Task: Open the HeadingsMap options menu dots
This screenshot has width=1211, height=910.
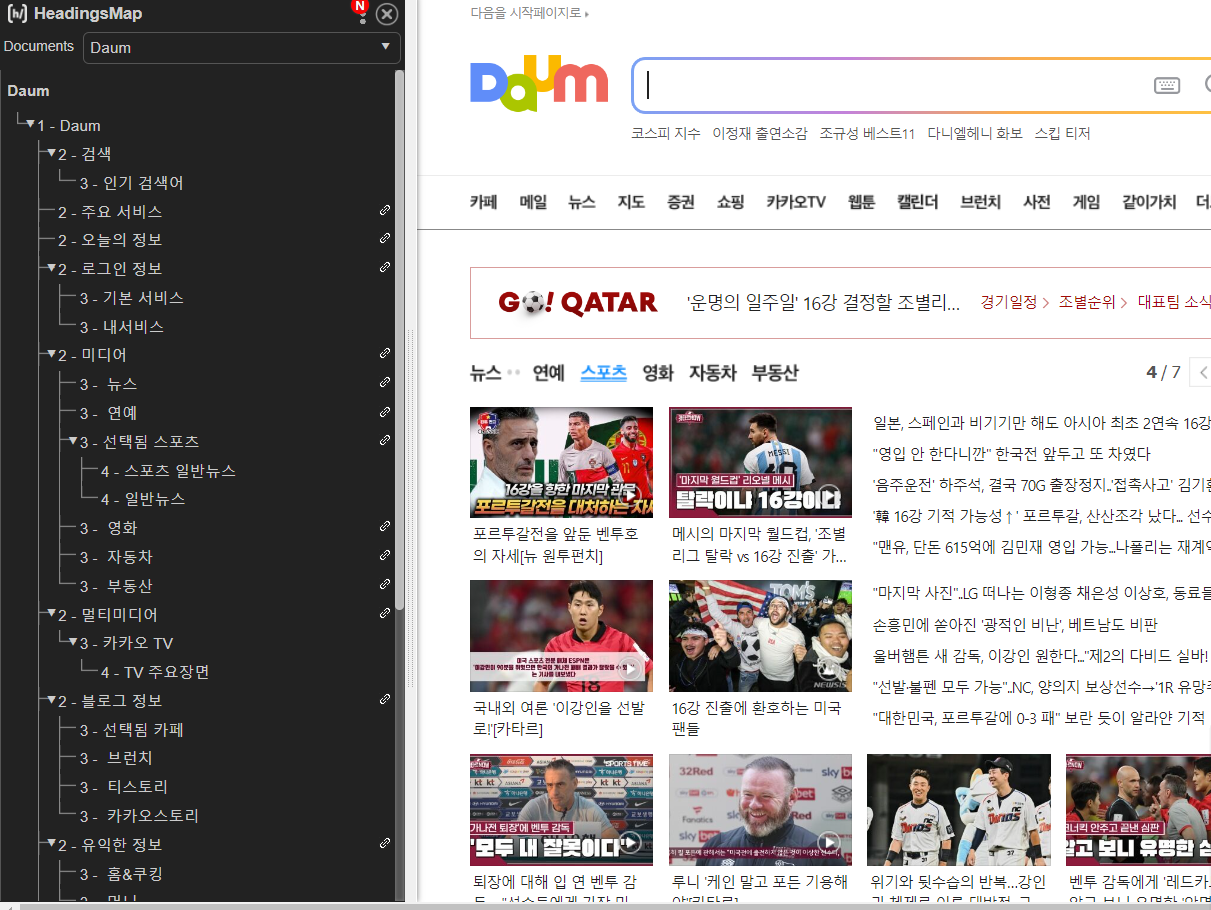Action: [362, 15]
